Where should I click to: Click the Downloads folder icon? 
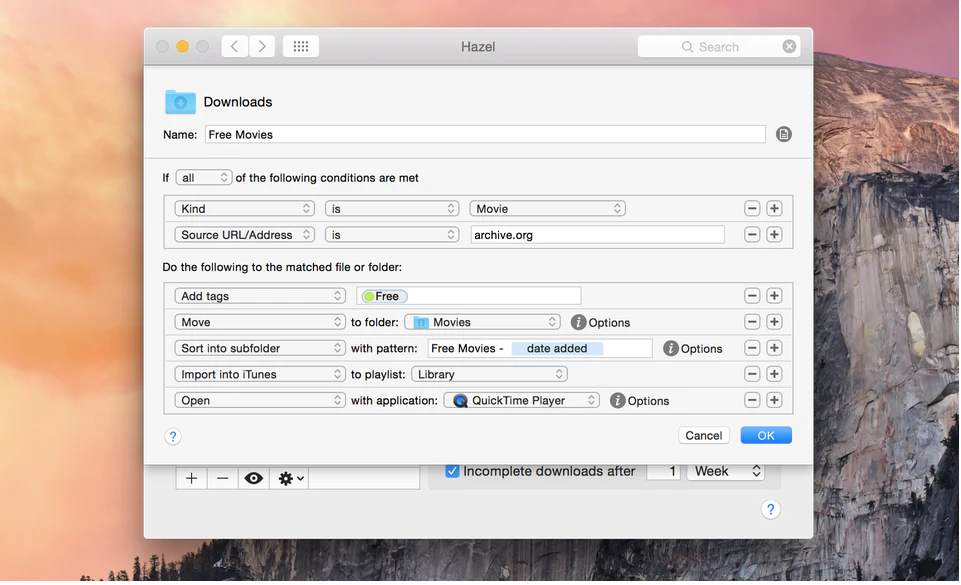tap(180, 102)
